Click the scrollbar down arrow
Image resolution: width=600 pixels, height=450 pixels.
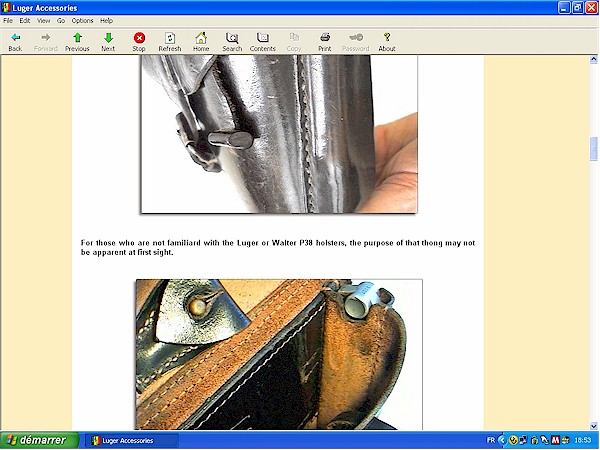593,426
